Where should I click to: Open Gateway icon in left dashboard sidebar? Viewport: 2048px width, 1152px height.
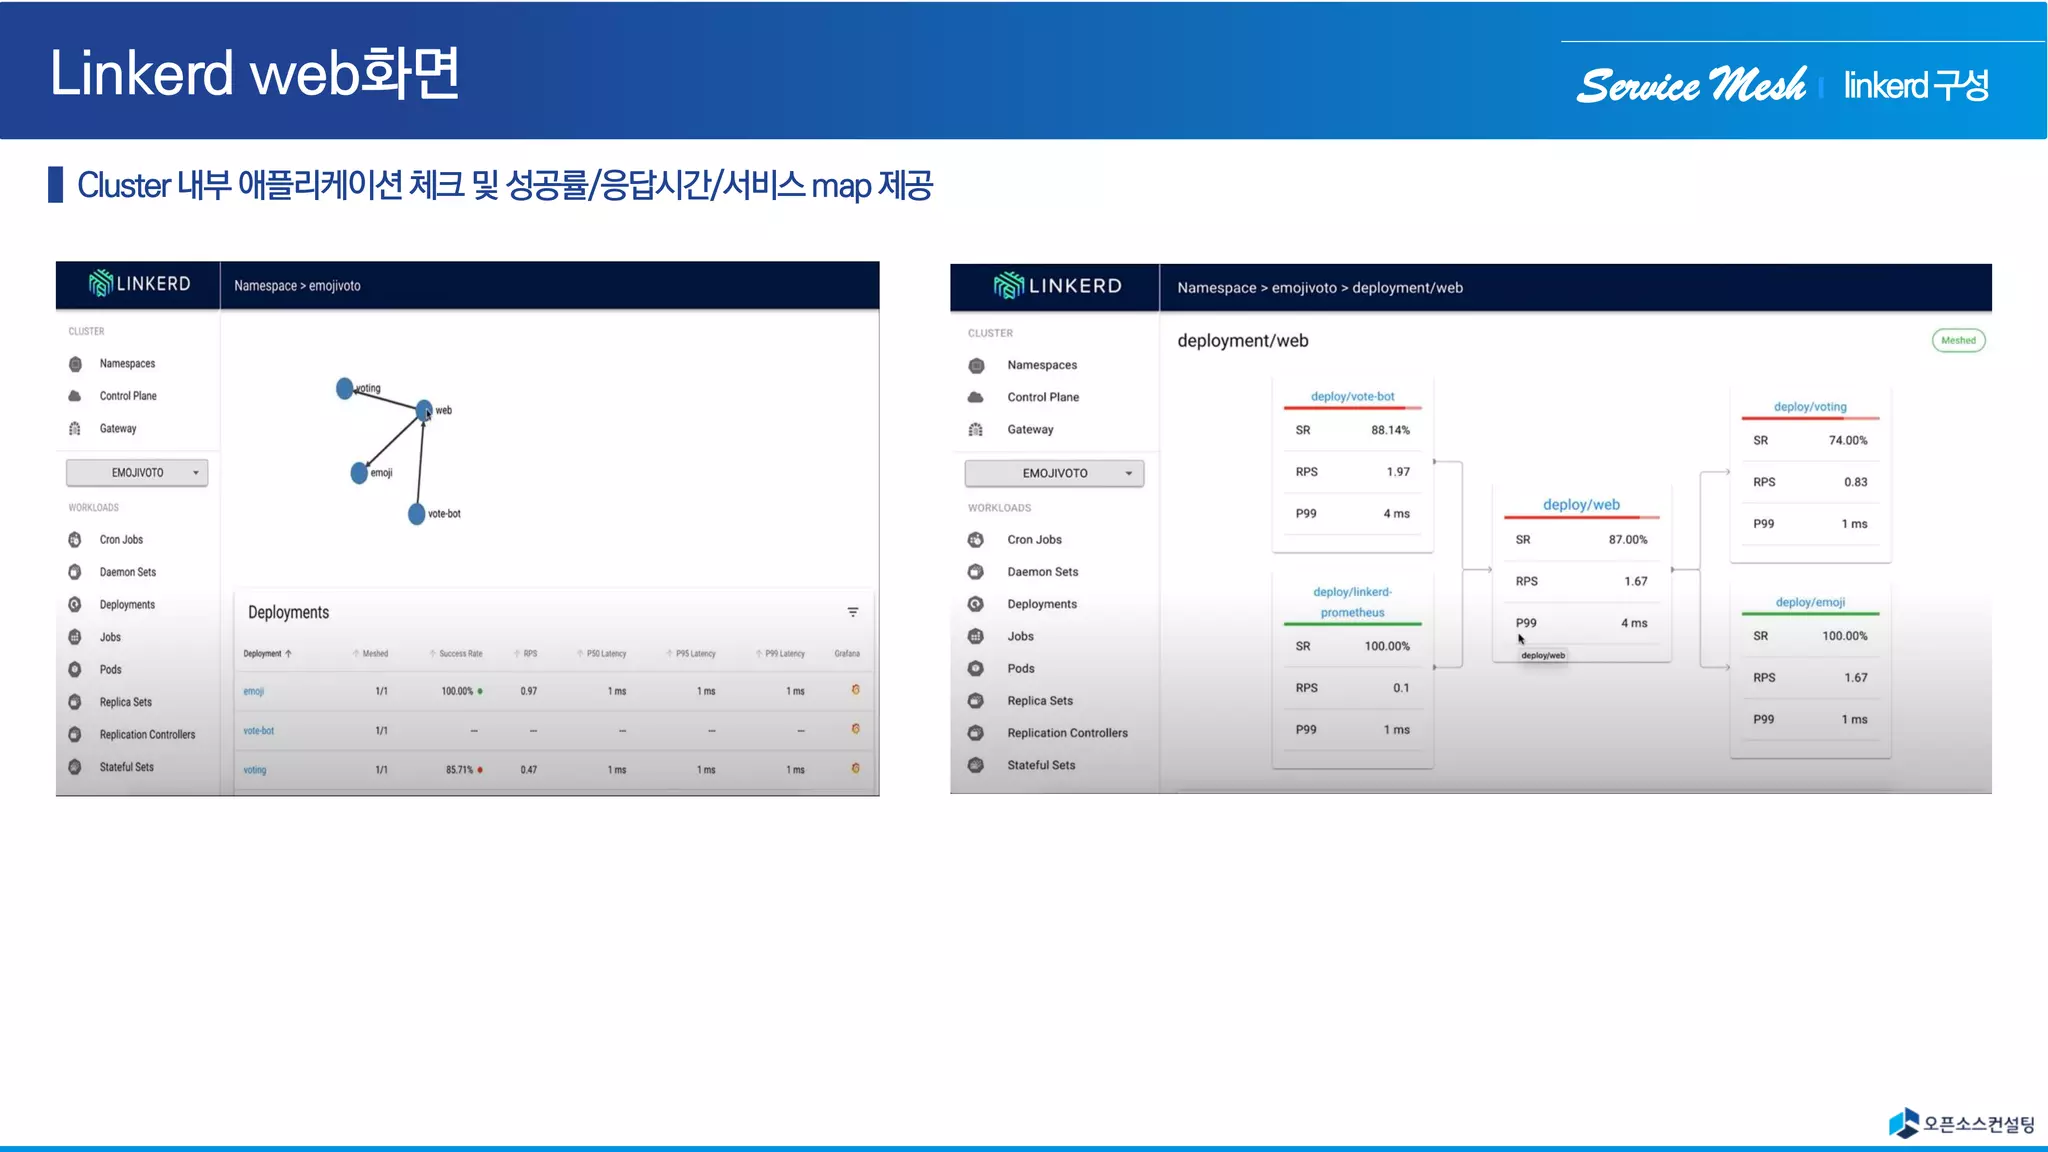pyautogui.click(x=75, y=429)
